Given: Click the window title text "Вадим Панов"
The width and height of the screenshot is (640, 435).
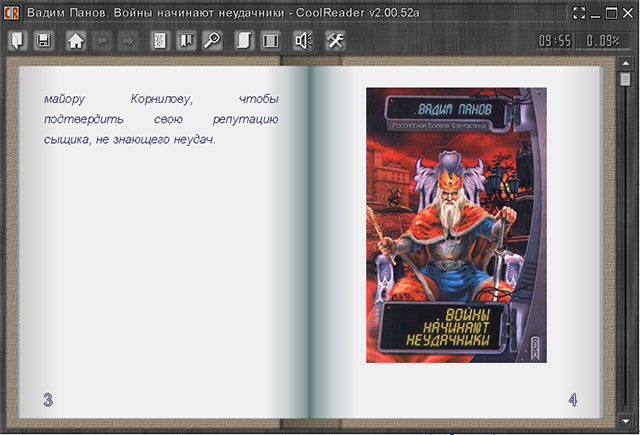Looking at the screenshot, I should (67, 13).
